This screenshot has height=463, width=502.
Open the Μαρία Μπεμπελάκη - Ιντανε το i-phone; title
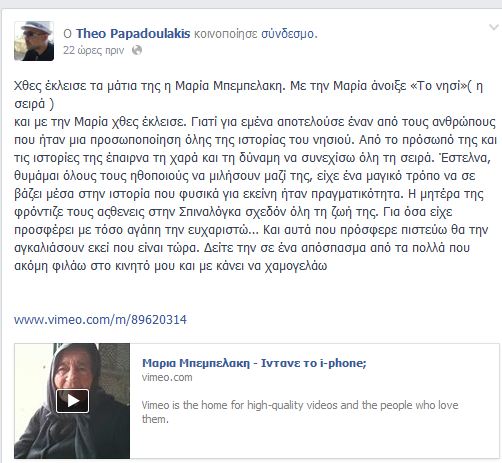click(x=254, y=363)
